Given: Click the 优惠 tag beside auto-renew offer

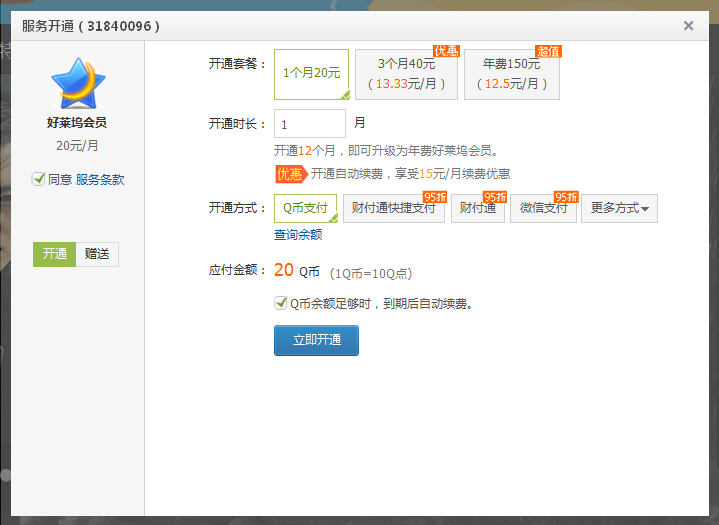Looking at the screenshot, I should pos(290,174).
